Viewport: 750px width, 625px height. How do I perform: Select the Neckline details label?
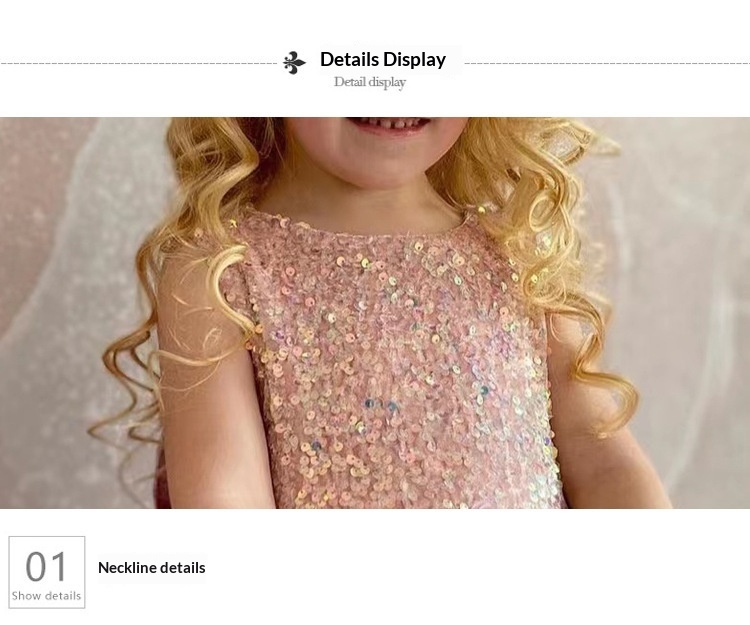tap(152, 568)
